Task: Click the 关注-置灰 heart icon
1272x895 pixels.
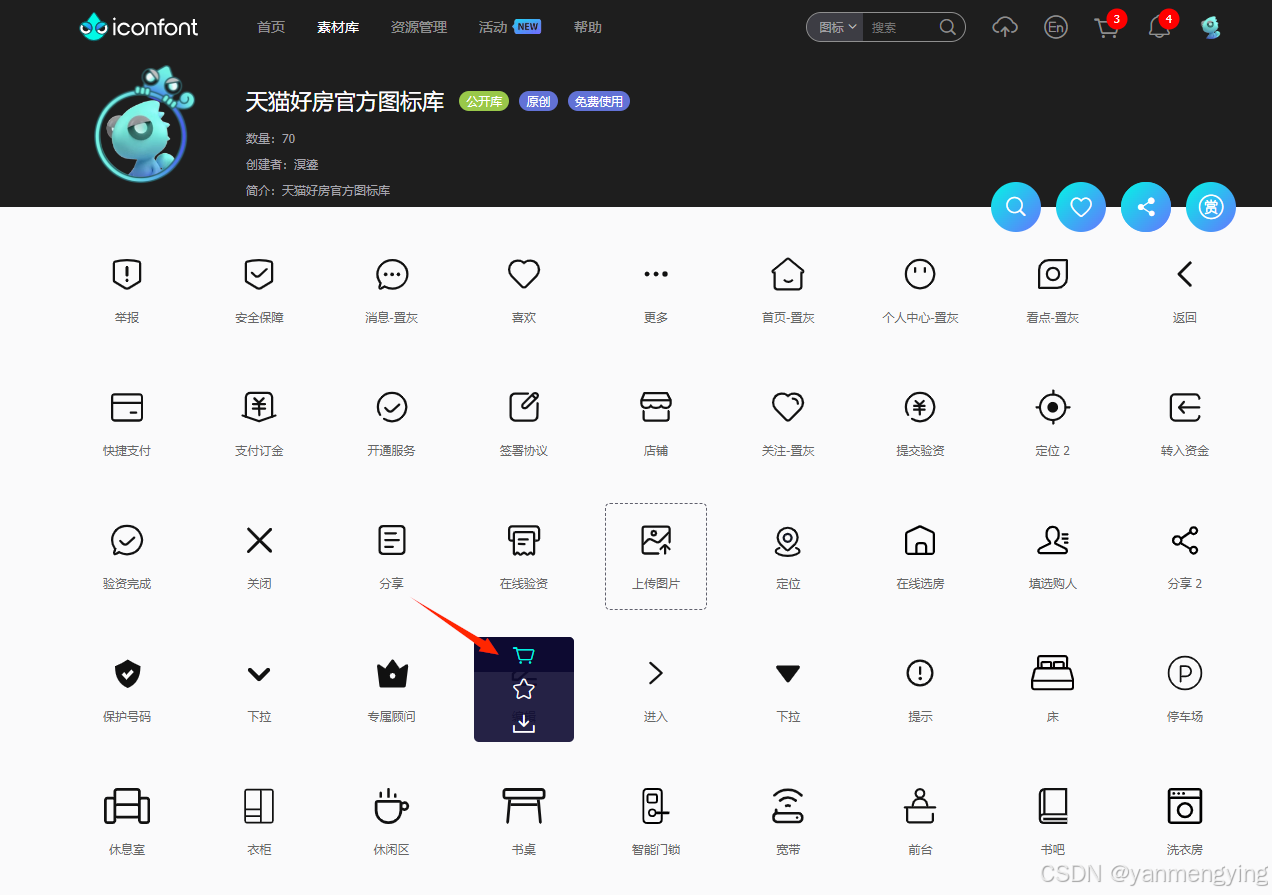Action: (x=788, y=406)
